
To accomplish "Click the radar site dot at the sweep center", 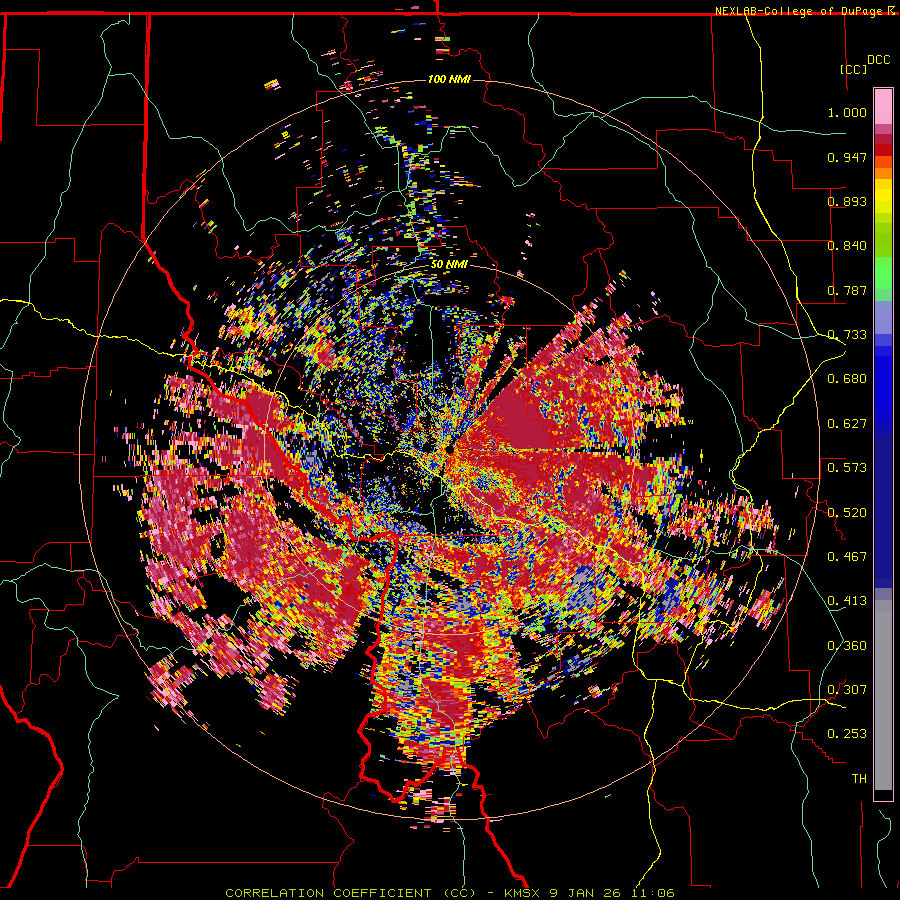I will point(449,451).
